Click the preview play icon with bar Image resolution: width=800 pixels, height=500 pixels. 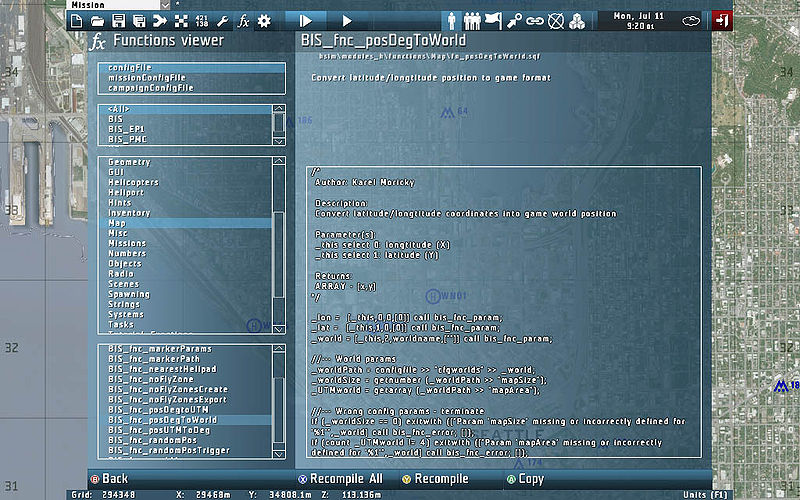click(x=306, y=21)
